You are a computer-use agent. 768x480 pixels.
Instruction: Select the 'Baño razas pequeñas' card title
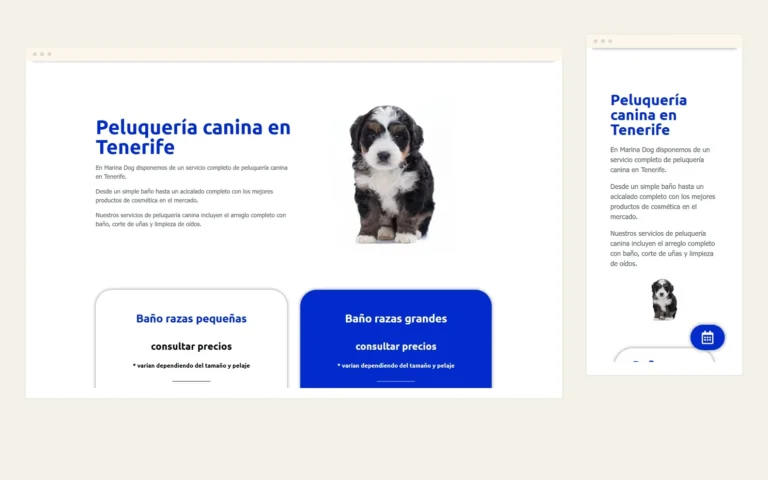[x=192, y=318]
